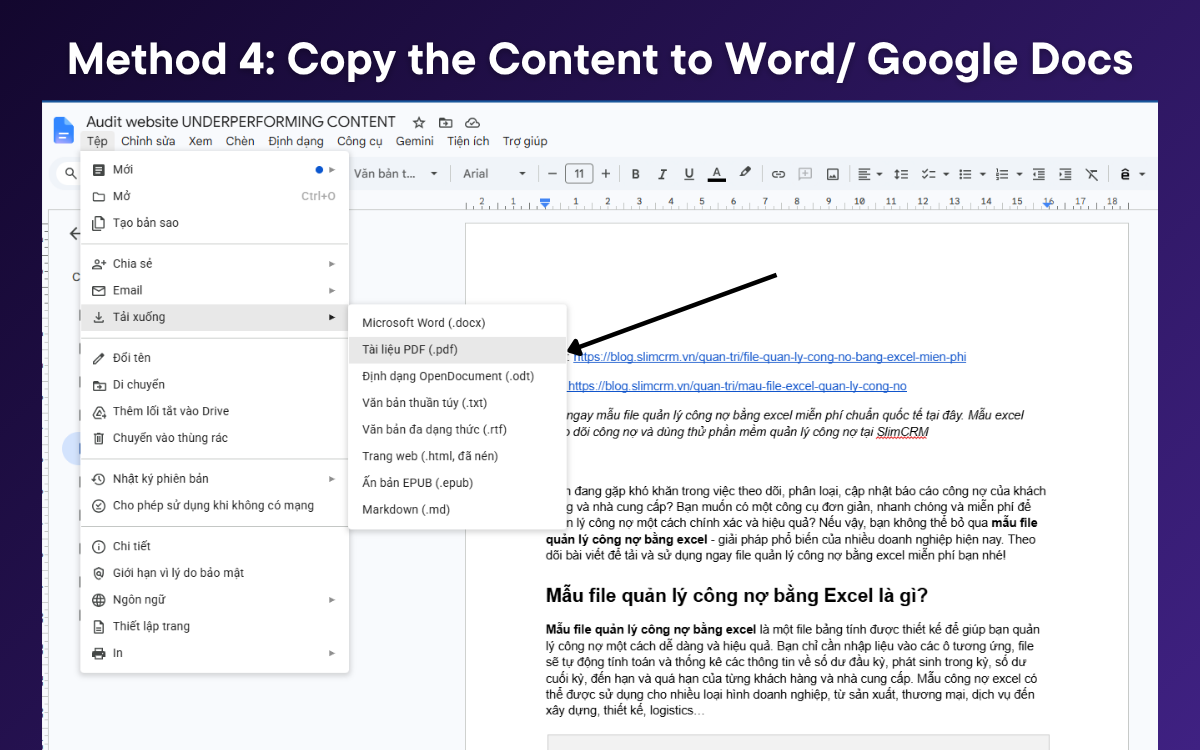Open the Công cụ menu

(x=360, y=141)
